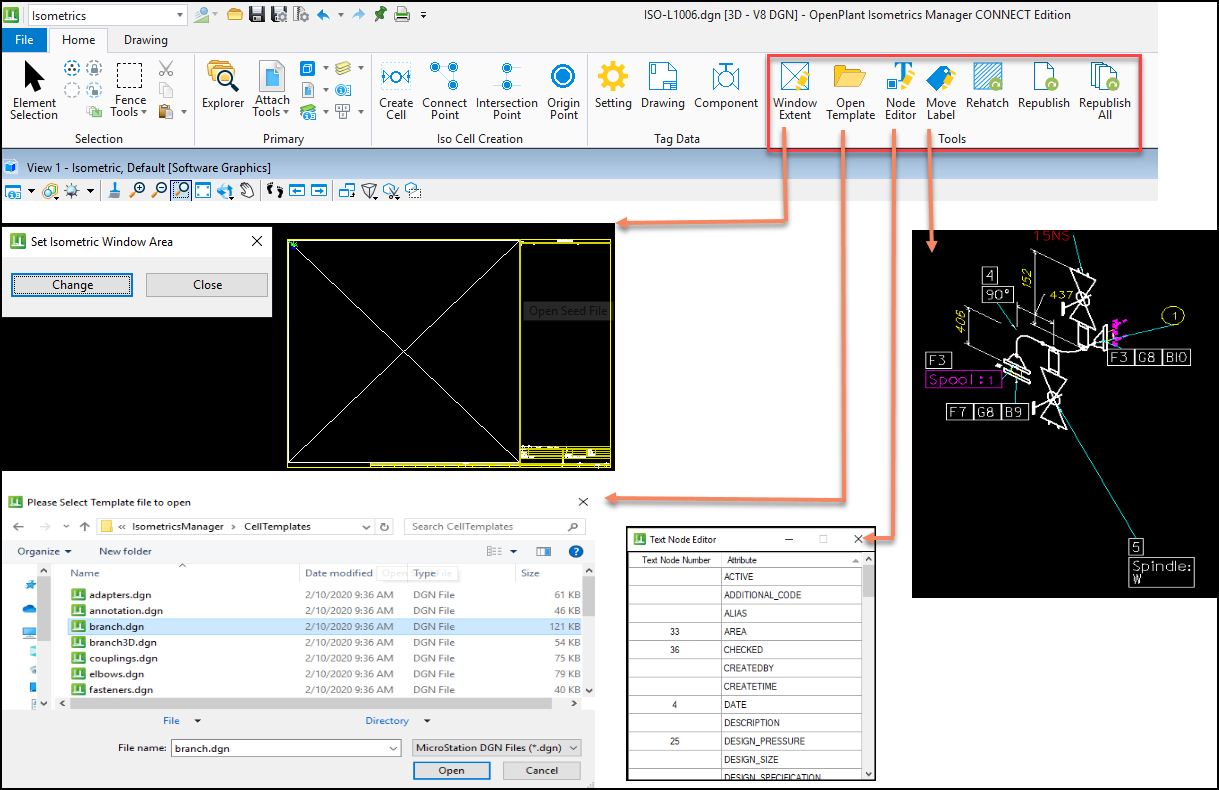Open the File menu tab

24,39
